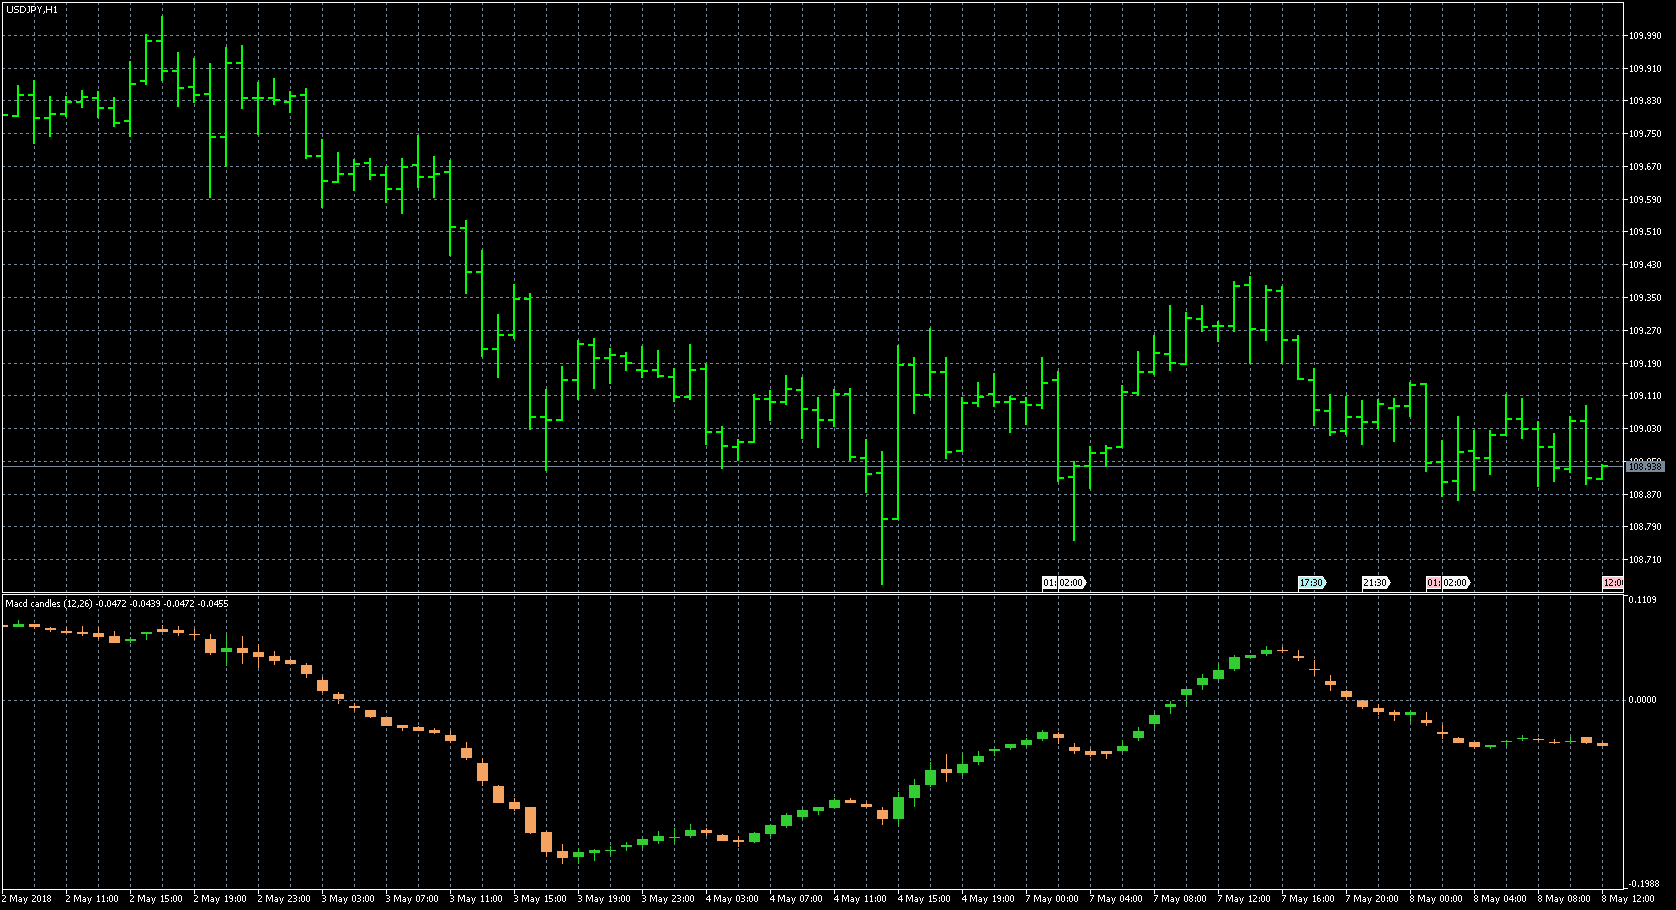Viewport: 1676px width, 910px height.
Task: Click the 17:30 session time marker
Action: [1310, 582]
